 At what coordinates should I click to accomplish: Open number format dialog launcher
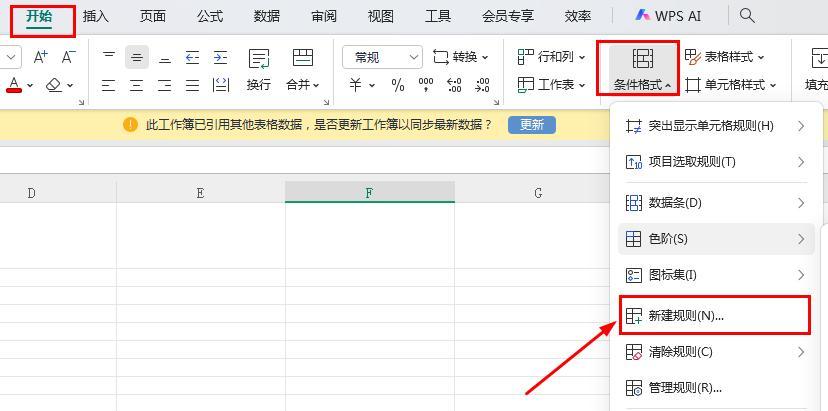(496, 102)
